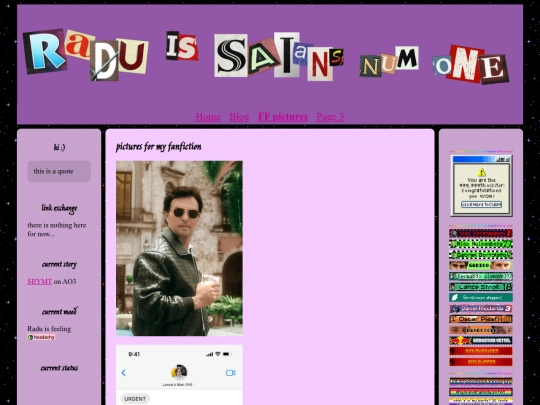Click the 'current mood' heading
The image size is (540, 405).
pos(59,312)
